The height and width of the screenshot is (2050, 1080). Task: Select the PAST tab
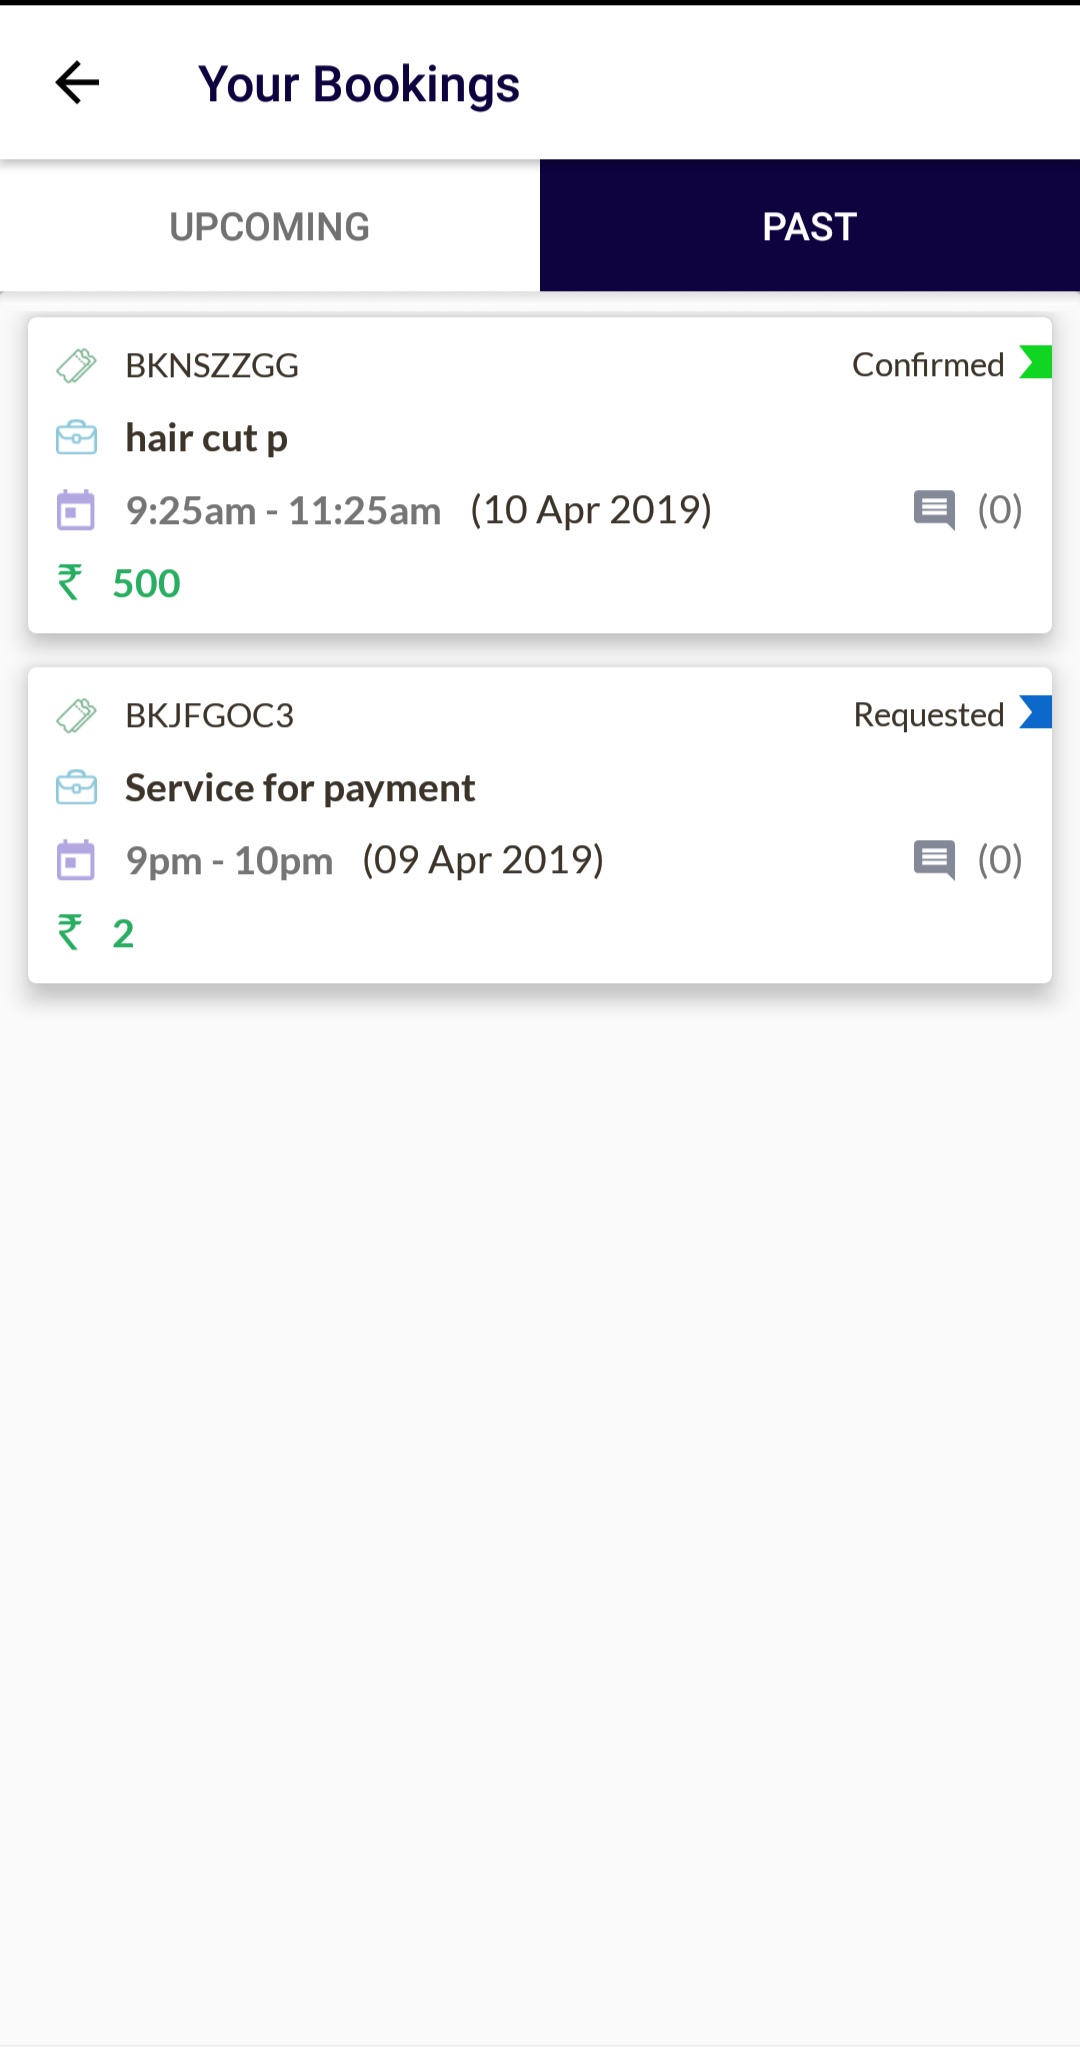(x=810, y=227)
